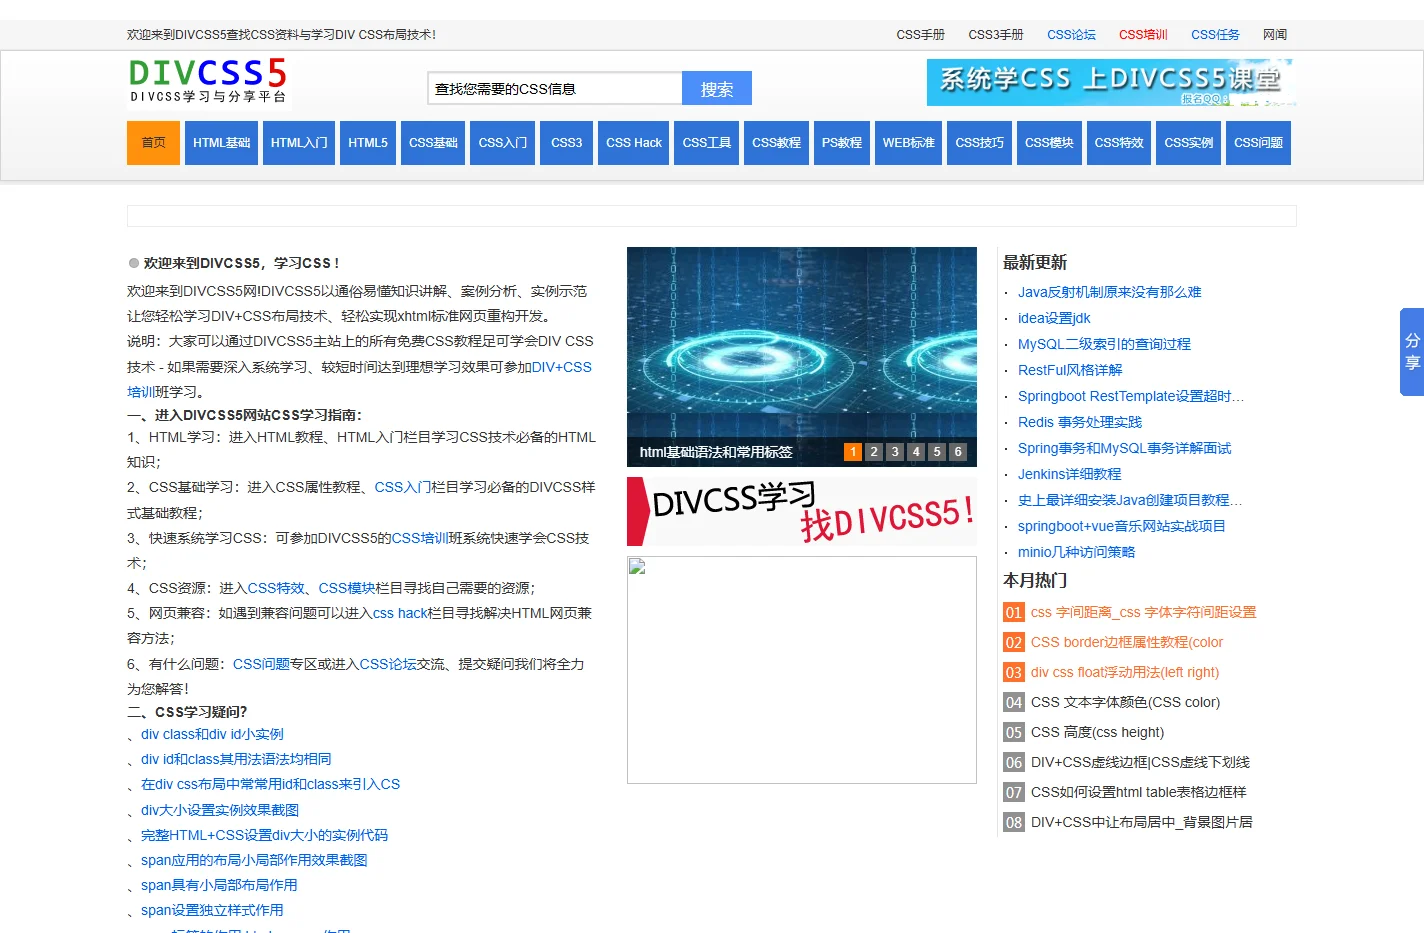Open the PS教程 nav tab

842,143
